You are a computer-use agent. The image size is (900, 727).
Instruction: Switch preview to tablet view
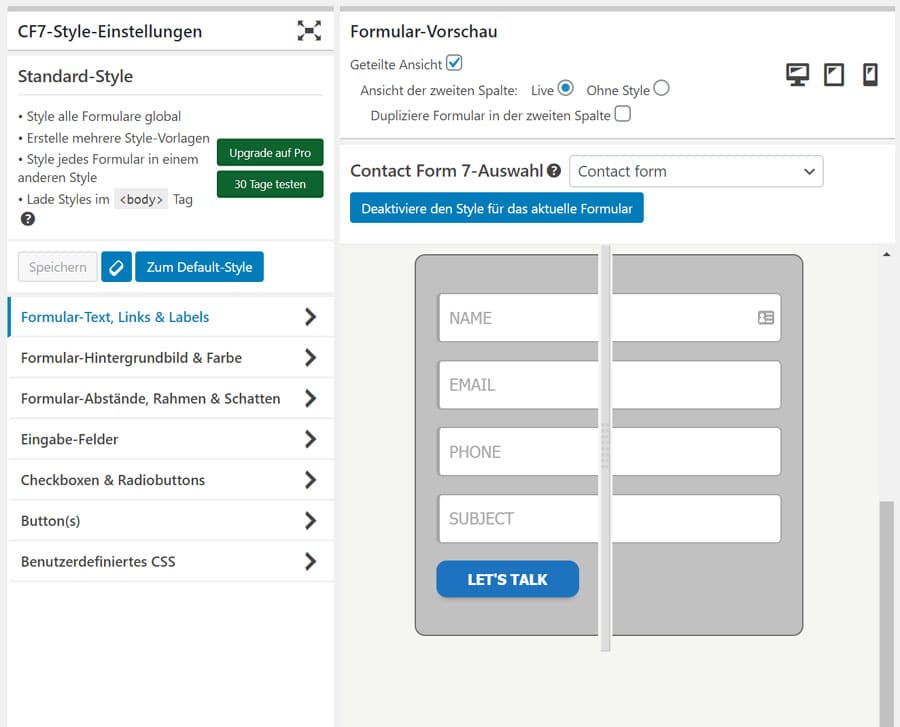coord(835,74)
